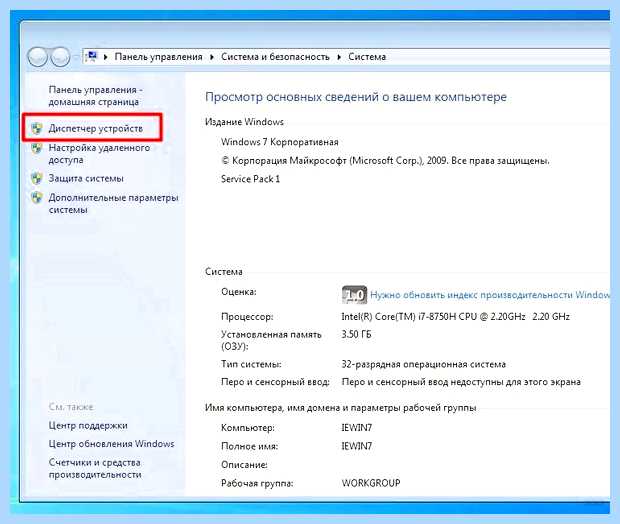Expand the arrow after Система и безопасность
Image resolution: width=620 pixels, height=524 pixels.
click(x=339, y=57)
